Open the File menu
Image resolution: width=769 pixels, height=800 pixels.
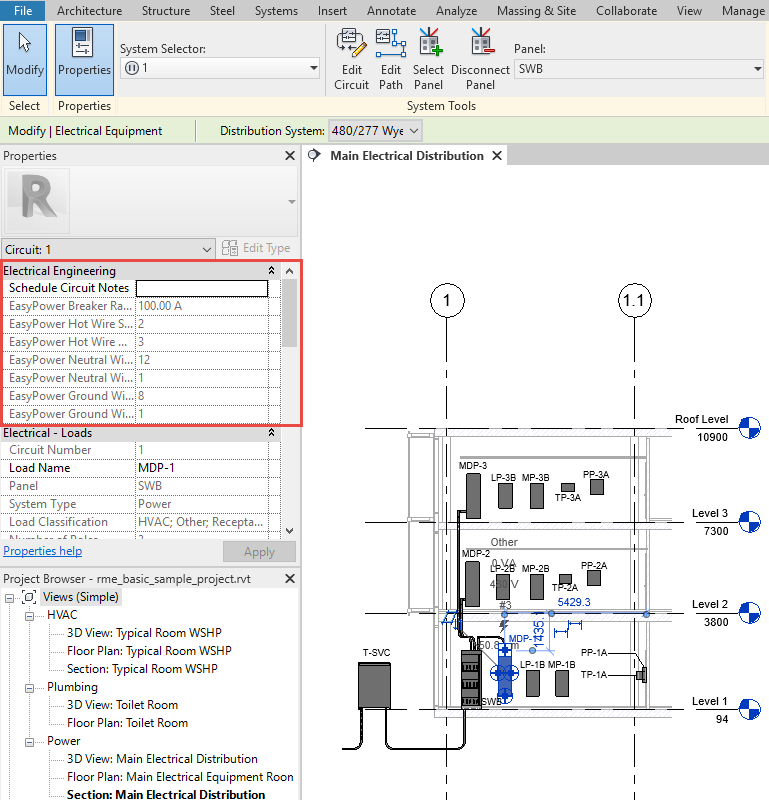[22, 11]
